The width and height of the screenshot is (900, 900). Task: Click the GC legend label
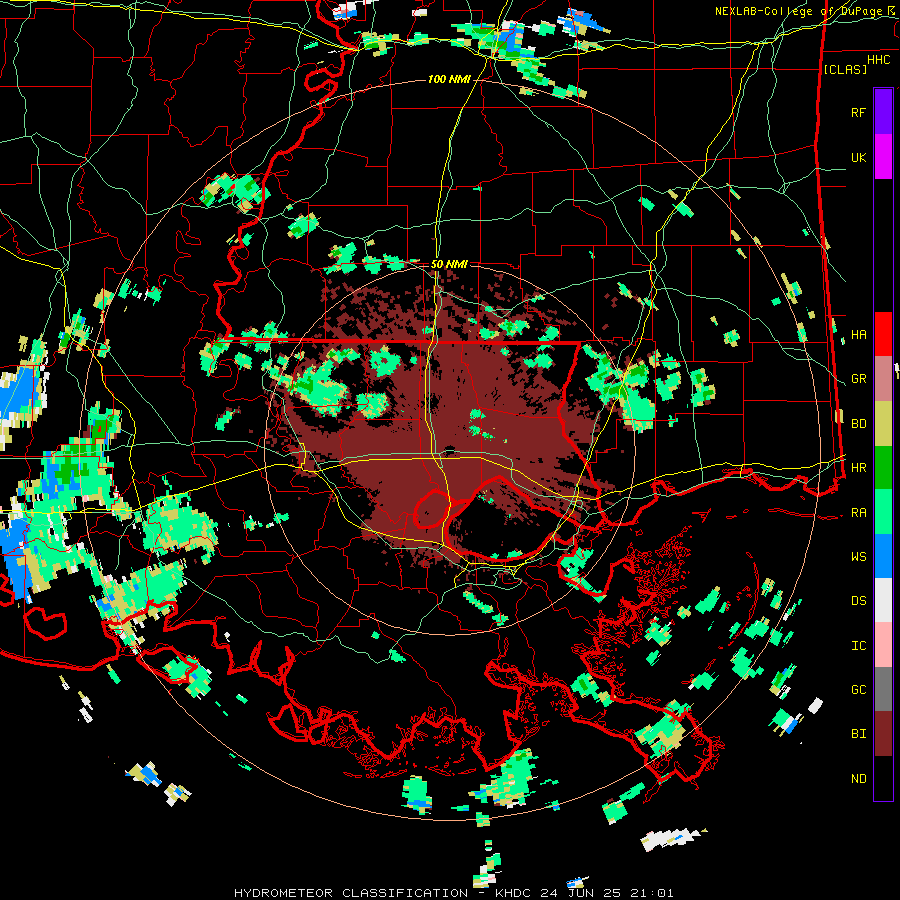click(x=858, y=690)
